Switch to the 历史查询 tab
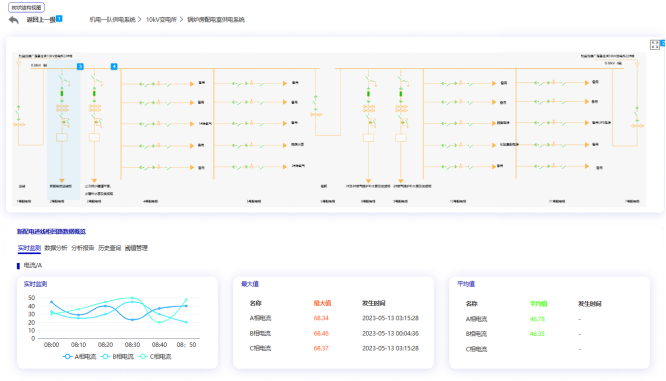This screenshot has height=381, width=666. (x=110, y=248)
